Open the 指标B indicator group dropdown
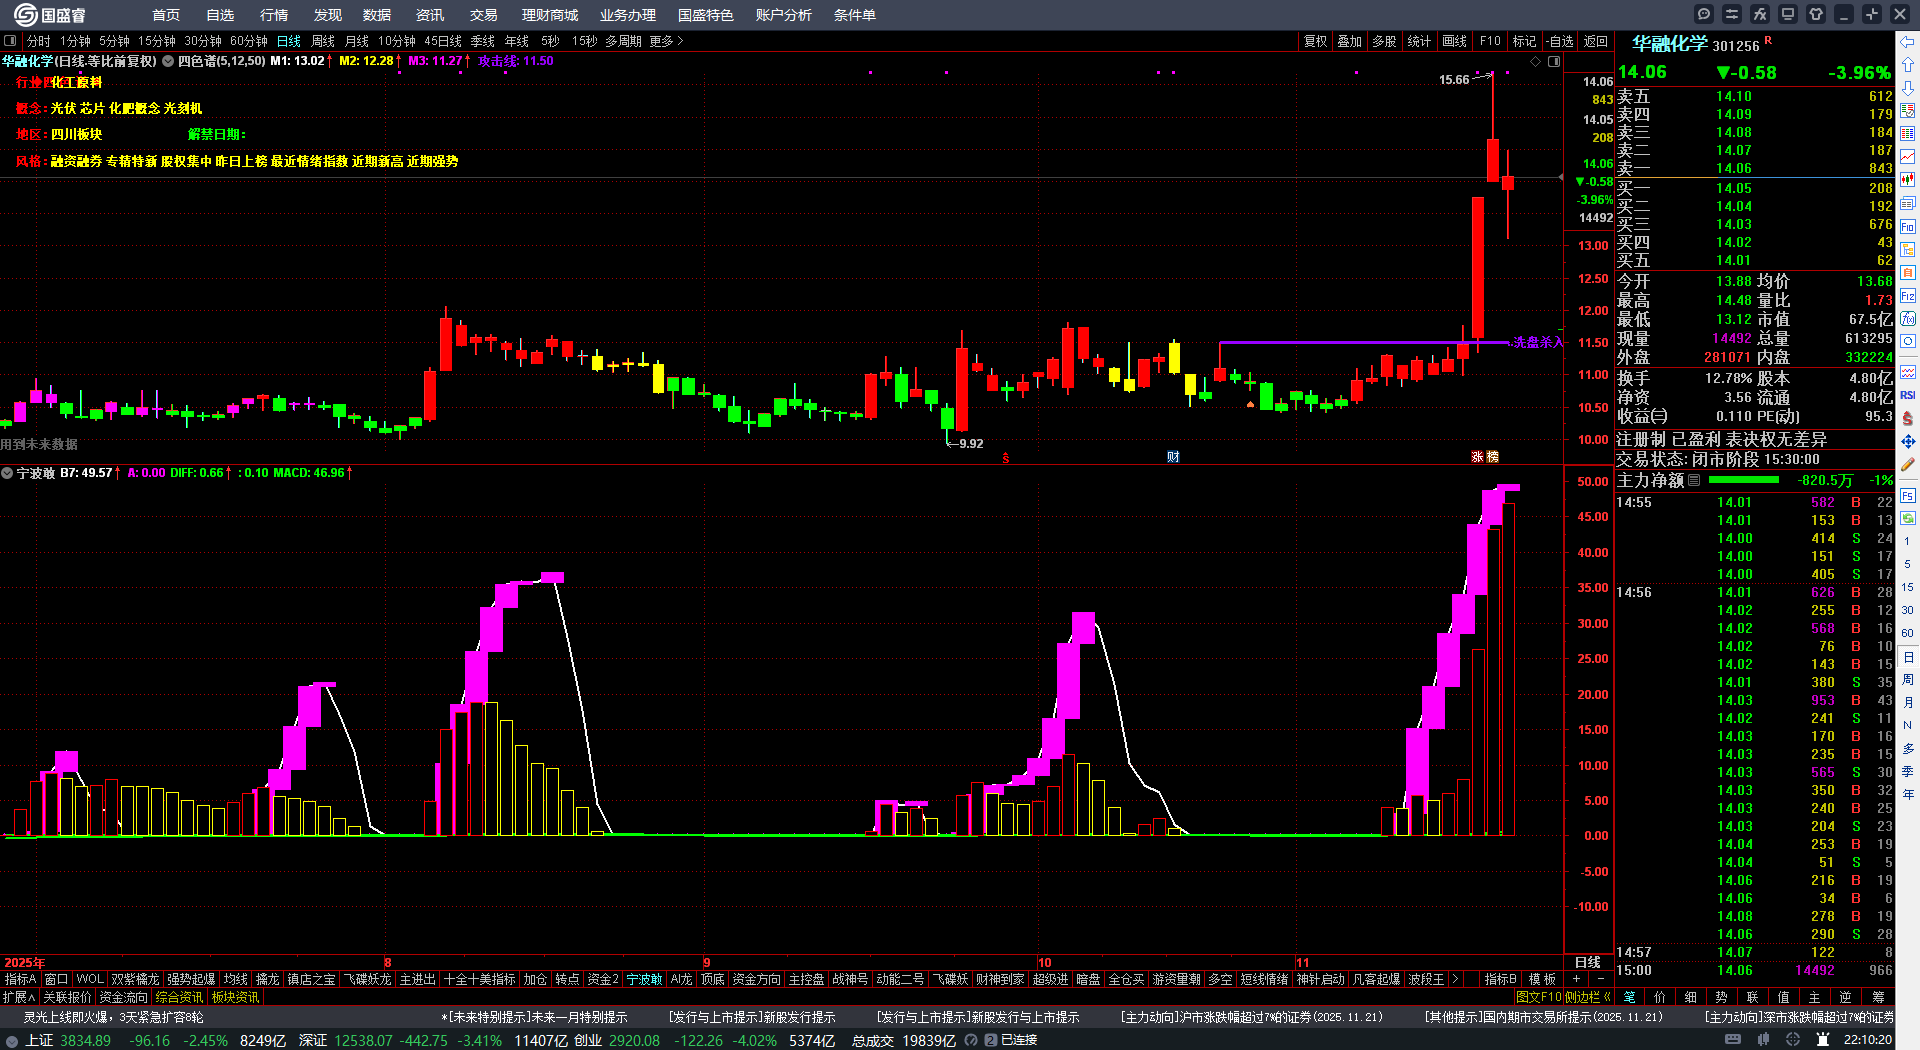This screenshot has width=1920, height=1050. point(1500,979)
